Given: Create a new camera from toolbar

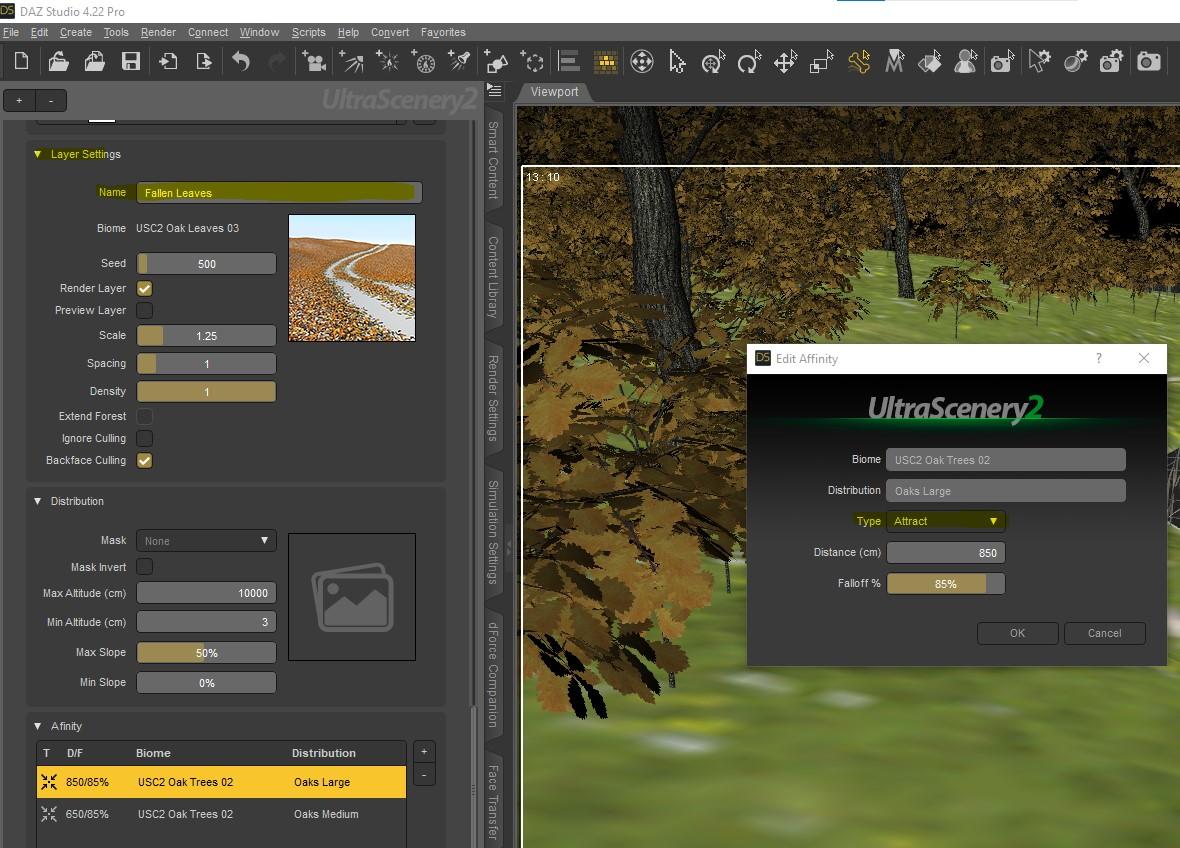Looking at the screenshot, I should (314, 61).
